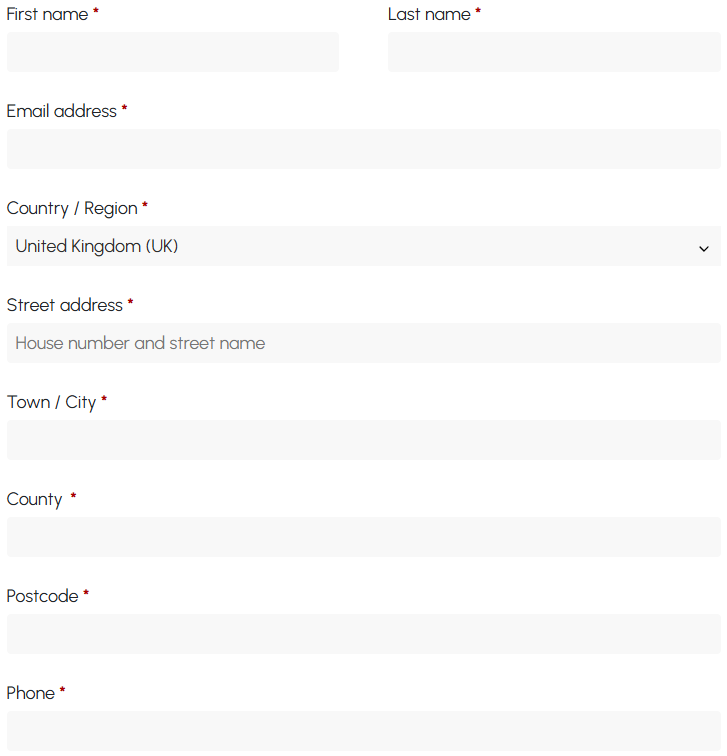Click the Street address label text
727x756 pixels.
pyautogui.click(x=64, y=305)
